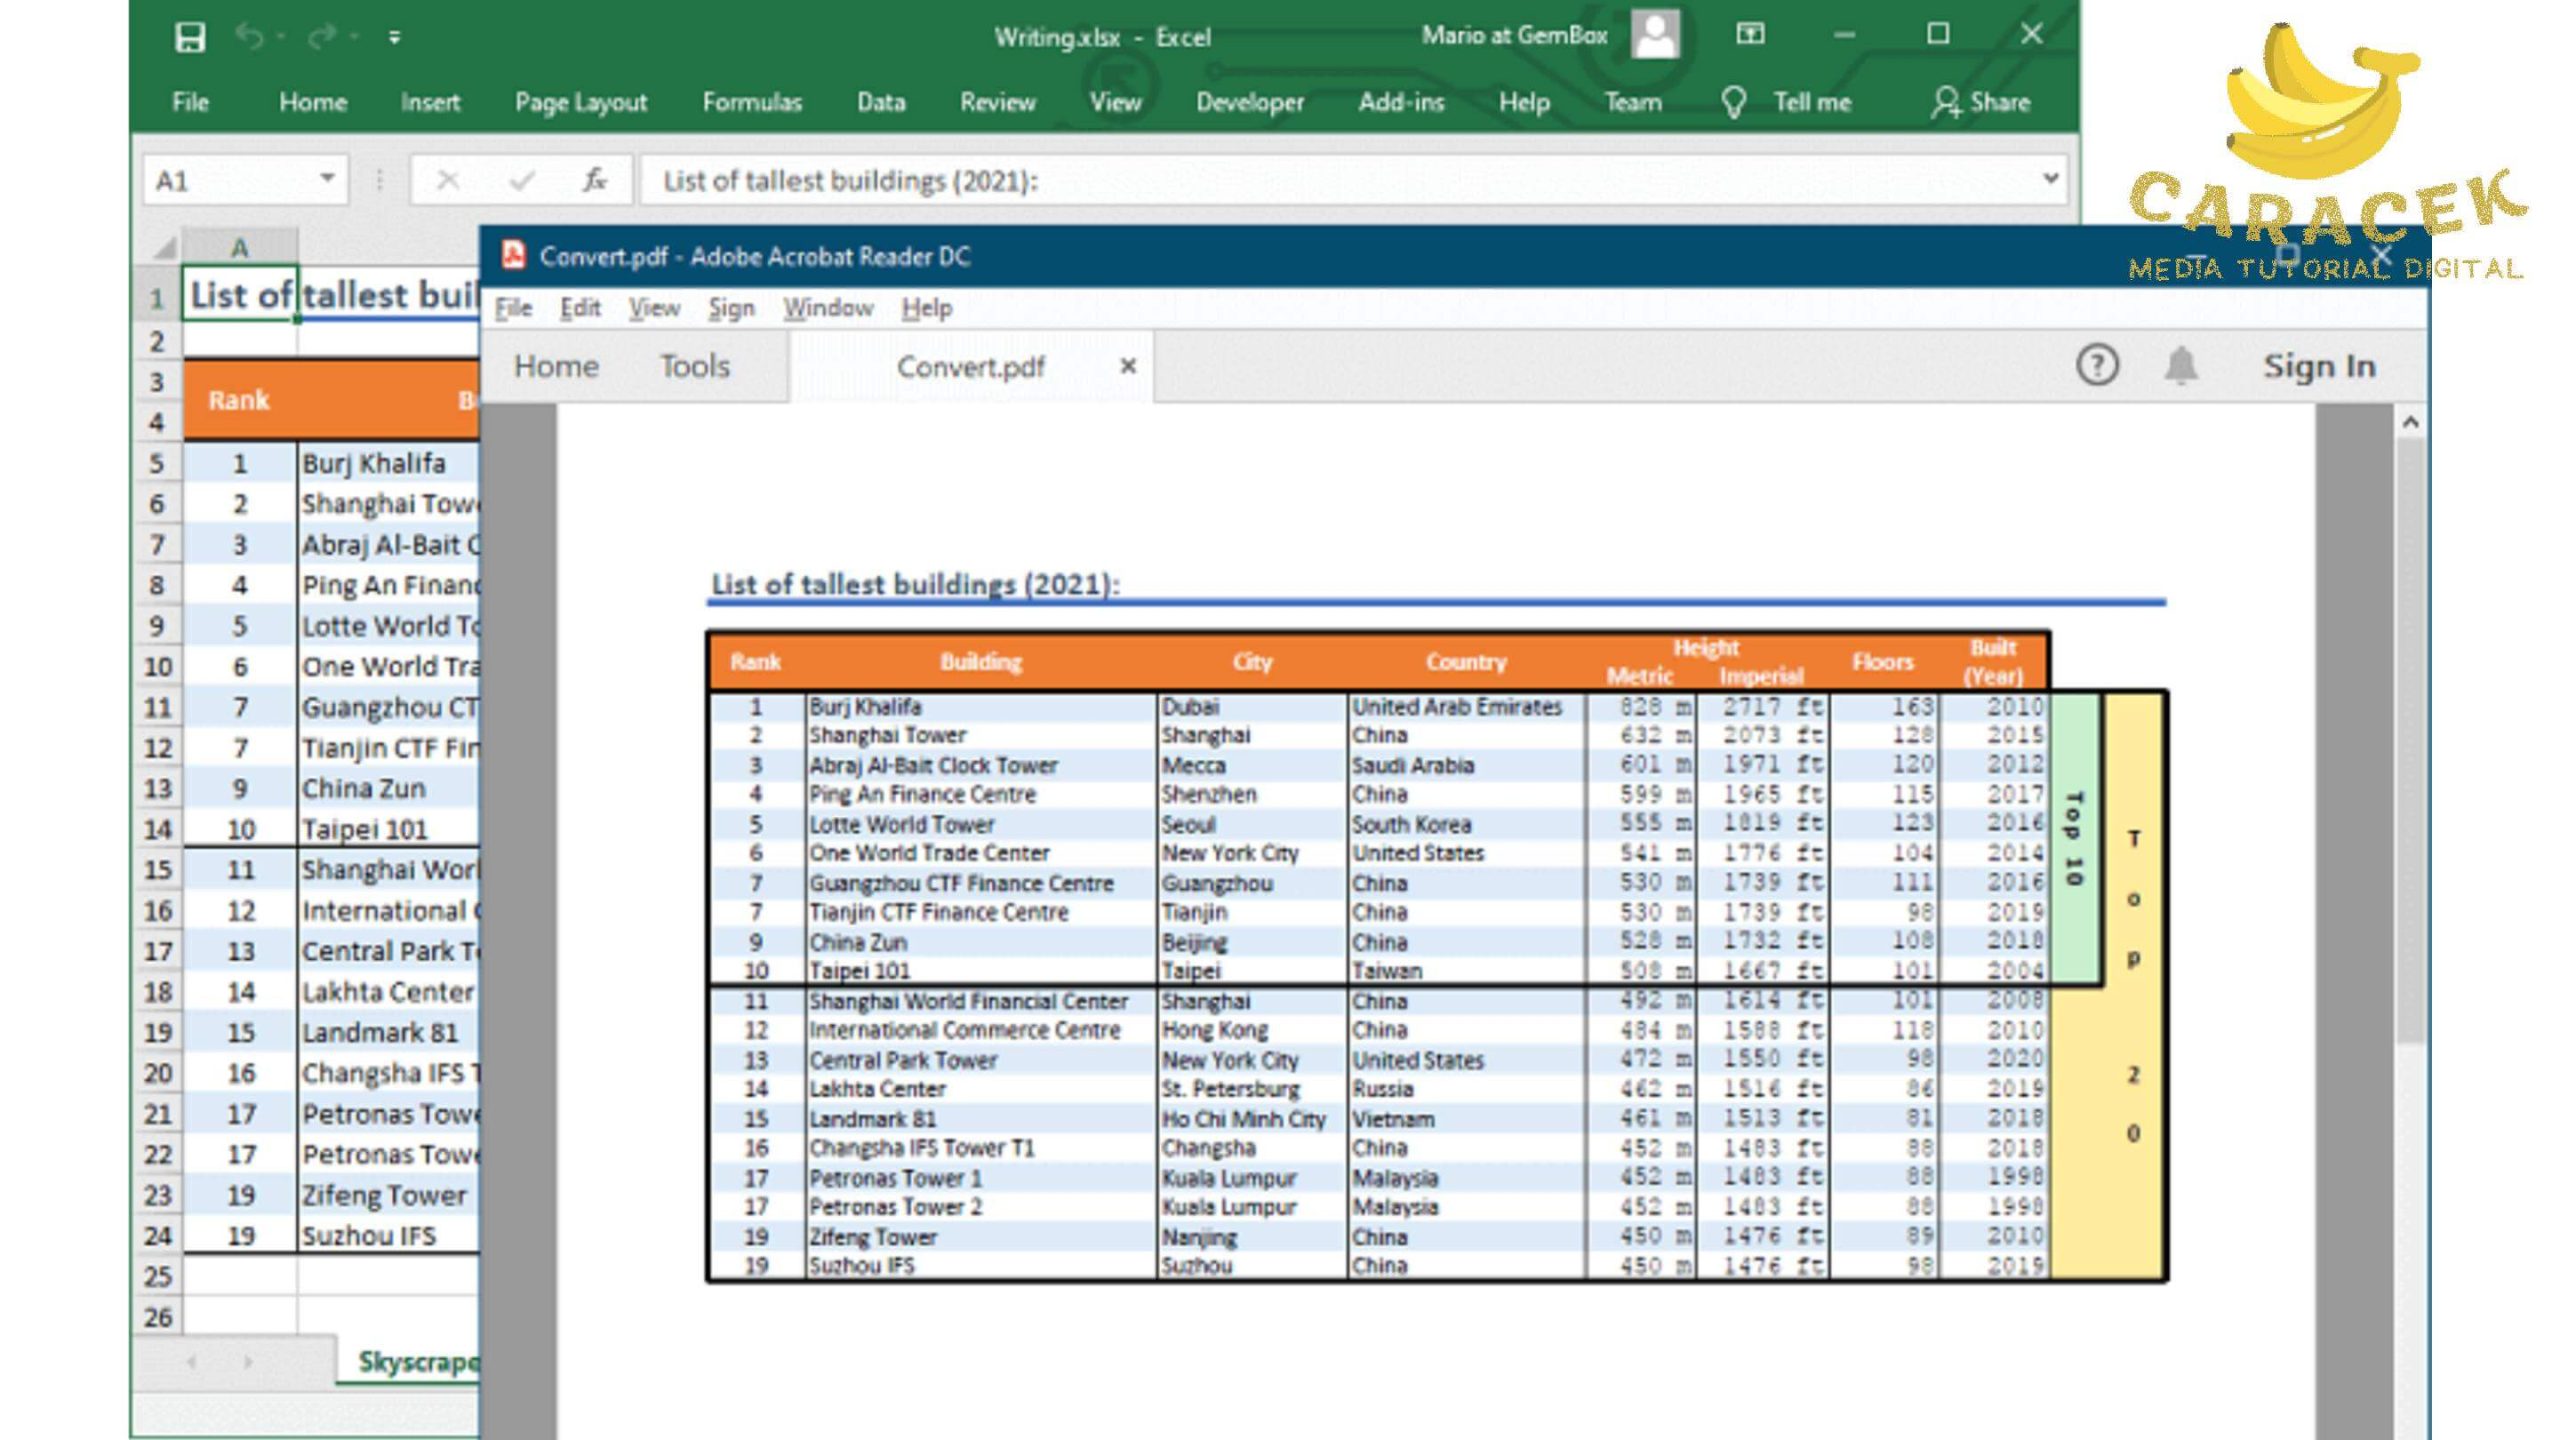Open Ribbon Display Options in Excel
Image resolution: width=2560 pixels, height=1440 pixels.
point(1750,35)
